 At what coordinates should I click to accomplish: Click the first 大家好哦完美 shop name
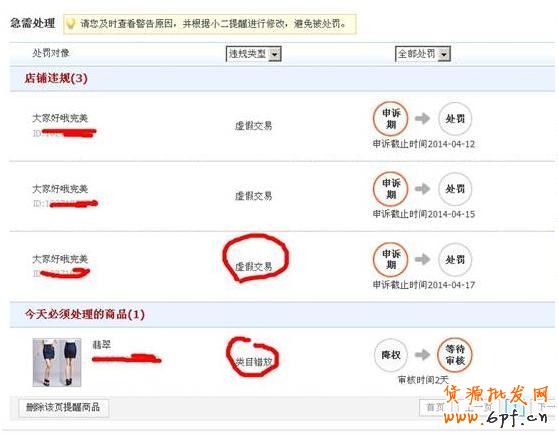(60, 118)
